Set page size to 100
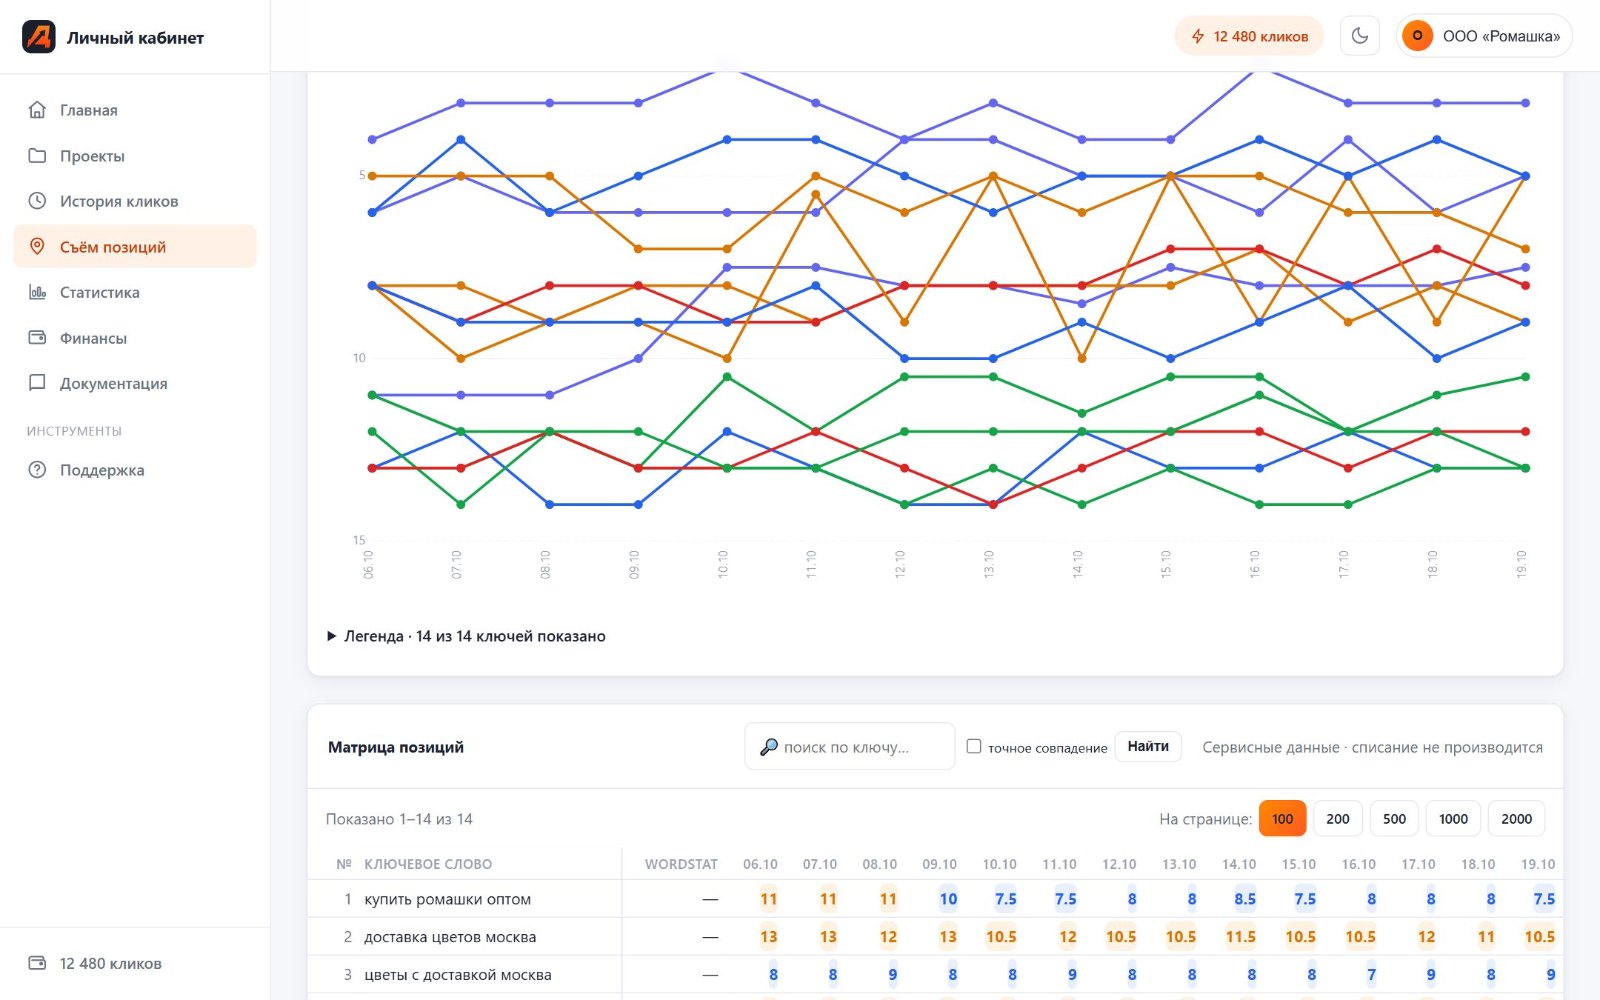Image resolution: width=1600 pixels, height=1000 pixels. (1282, 818)
